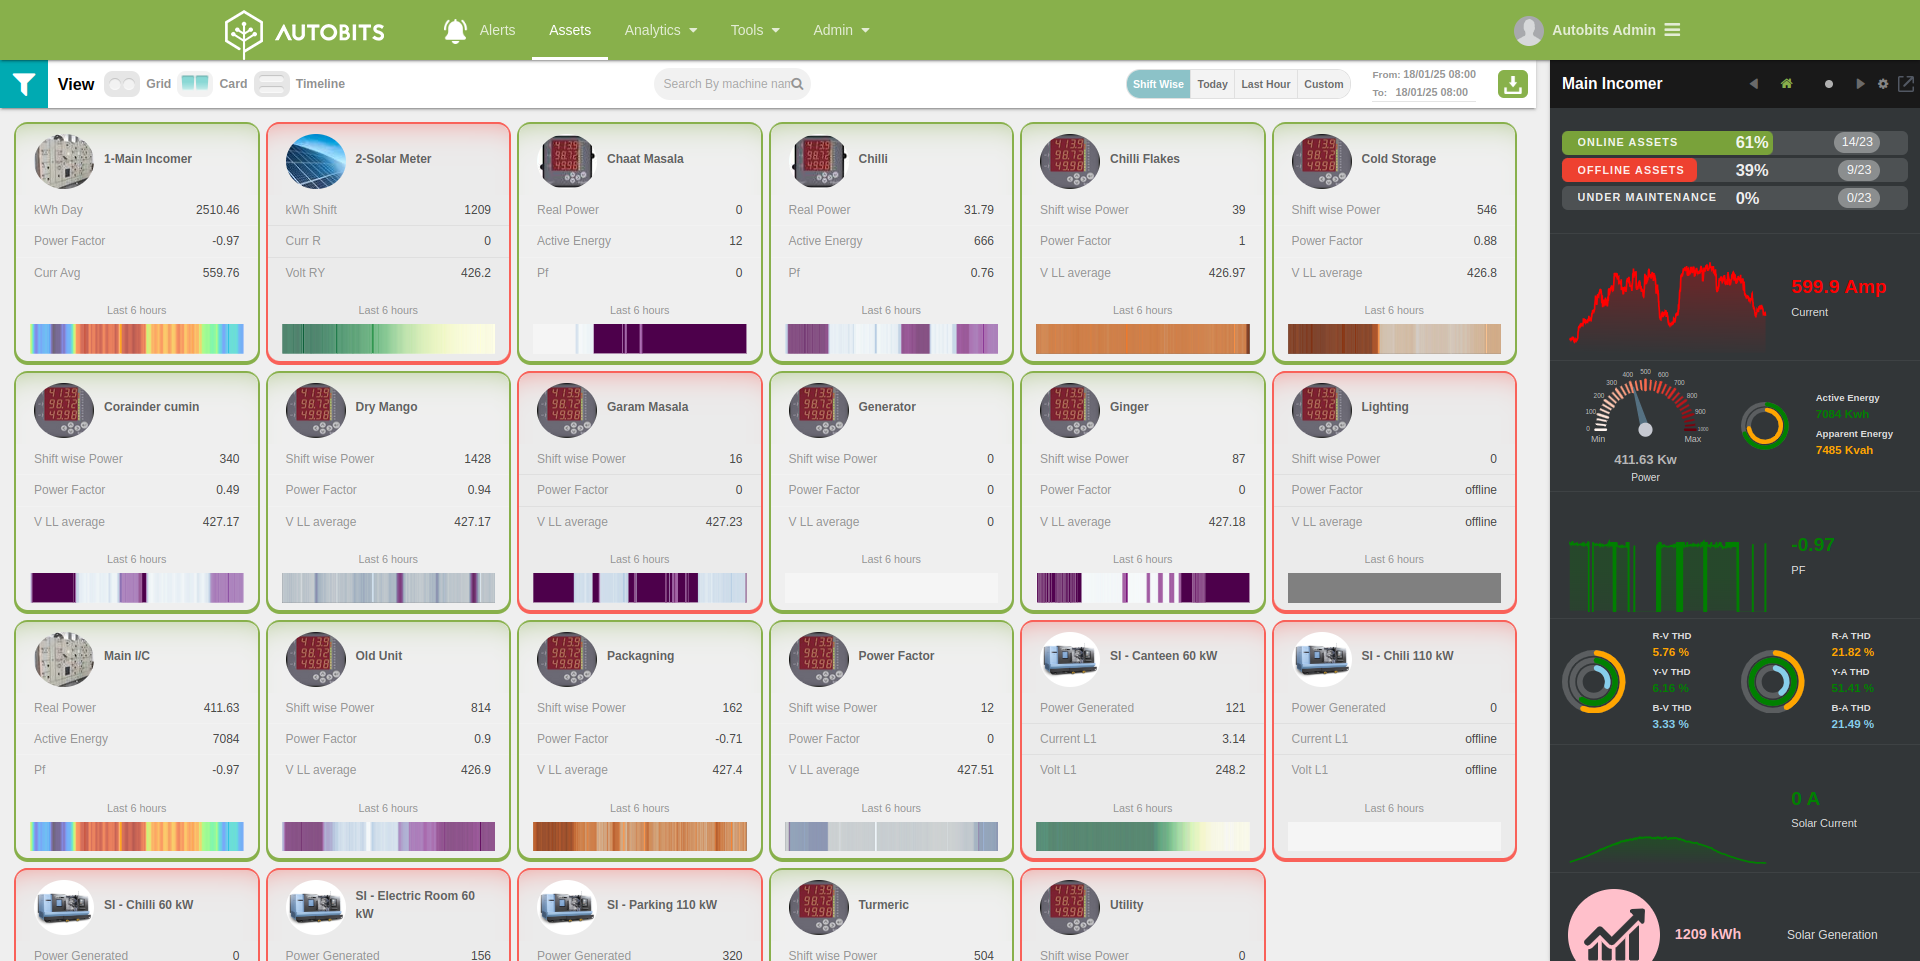The height and width of the screenshot is (961, 1920).
Task: Click the Utility card title
Action: pos(1126,905)
